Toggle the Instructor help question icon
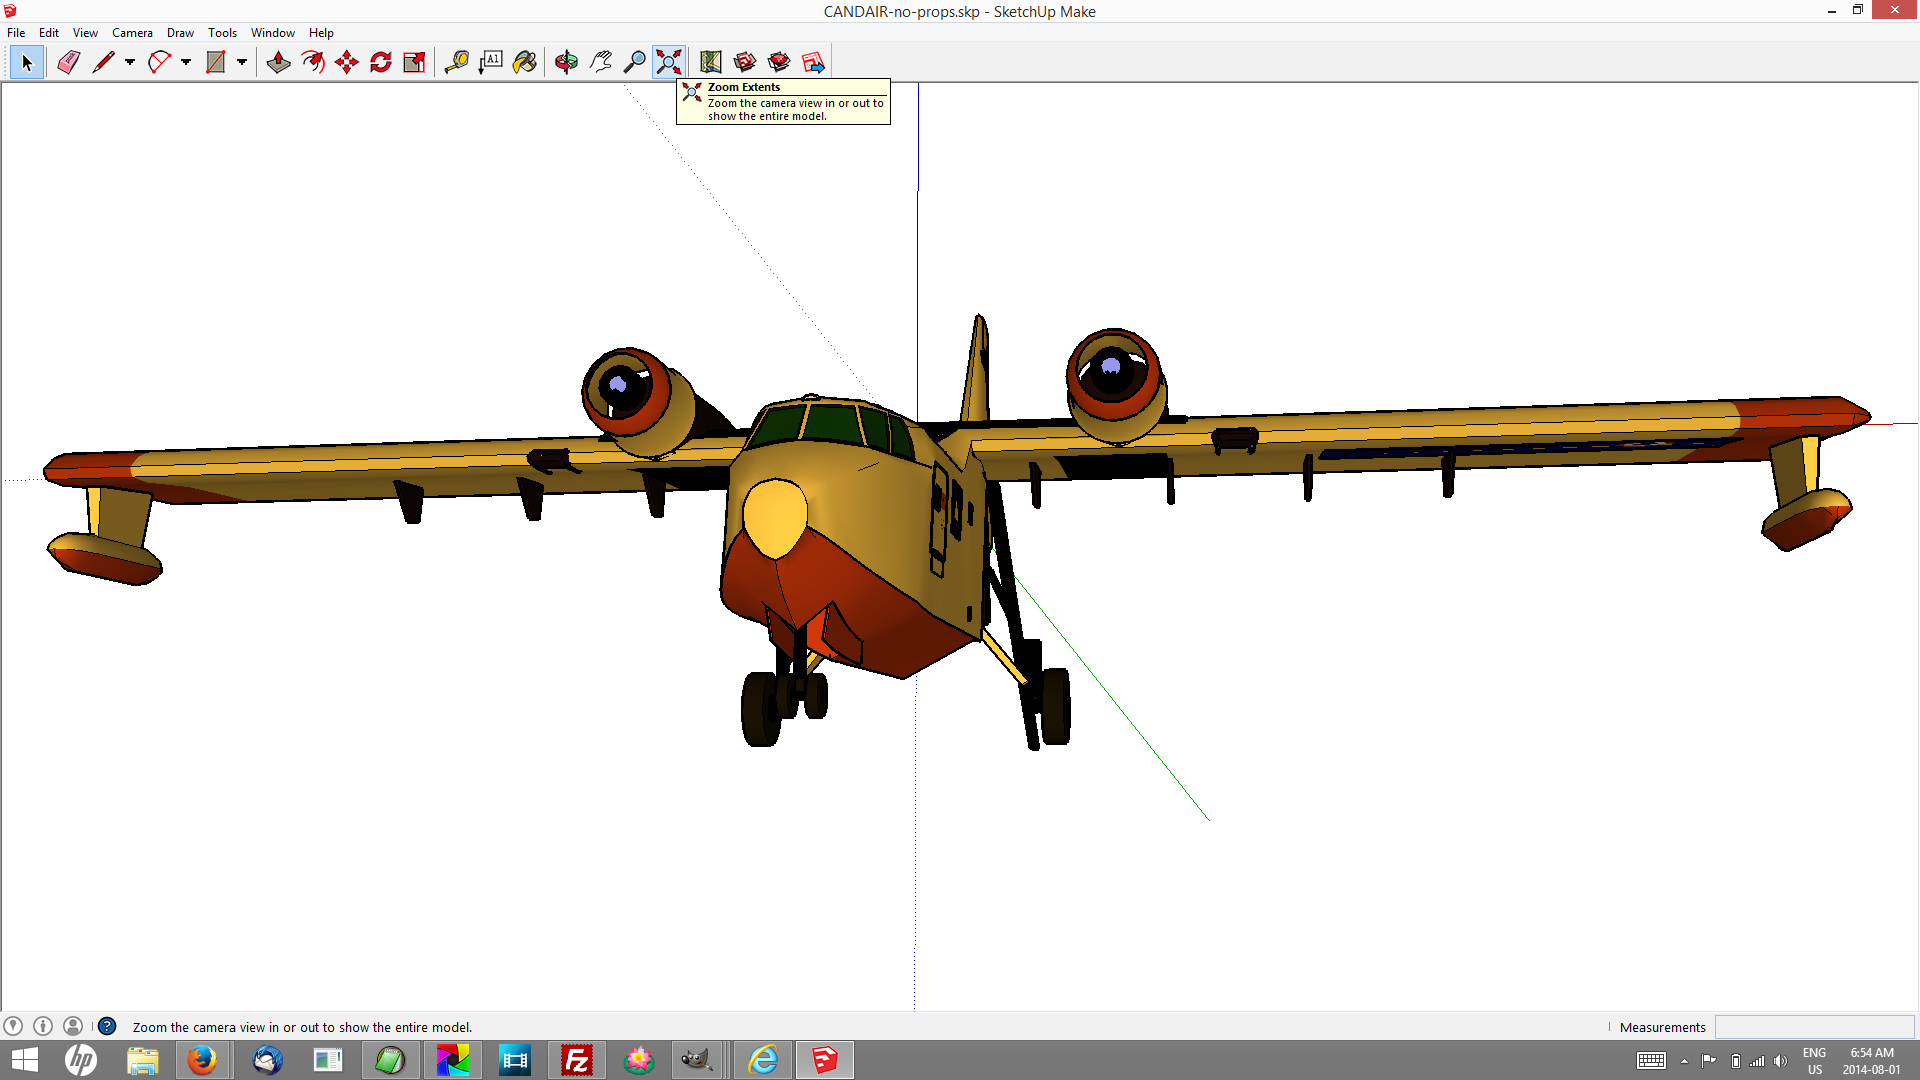 pyautogui.click(x=107, y=1026)
